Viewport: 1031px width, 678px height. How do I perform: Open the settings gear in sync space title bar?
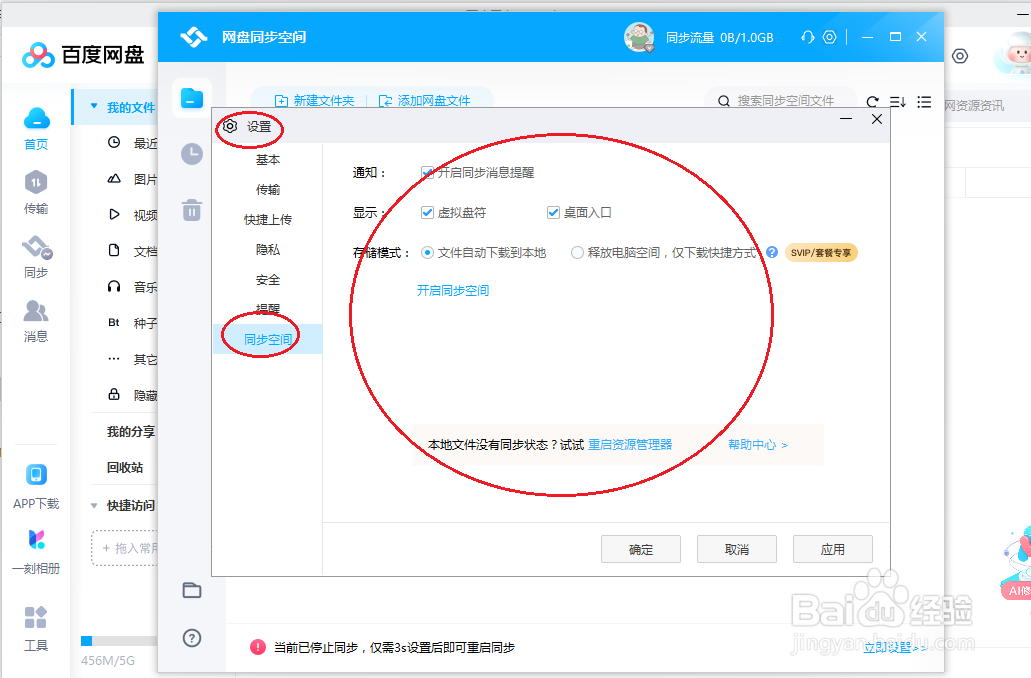click(x=830, y=37)
